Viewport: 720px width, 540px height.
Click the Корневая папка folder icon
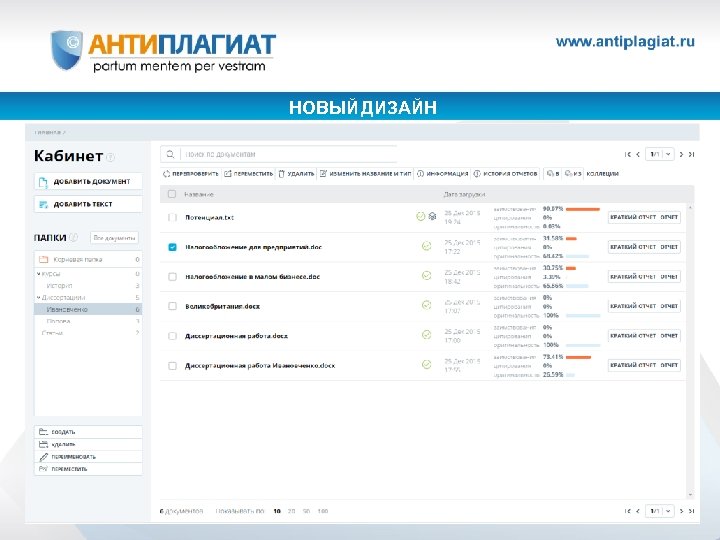(x=44, y=259)
